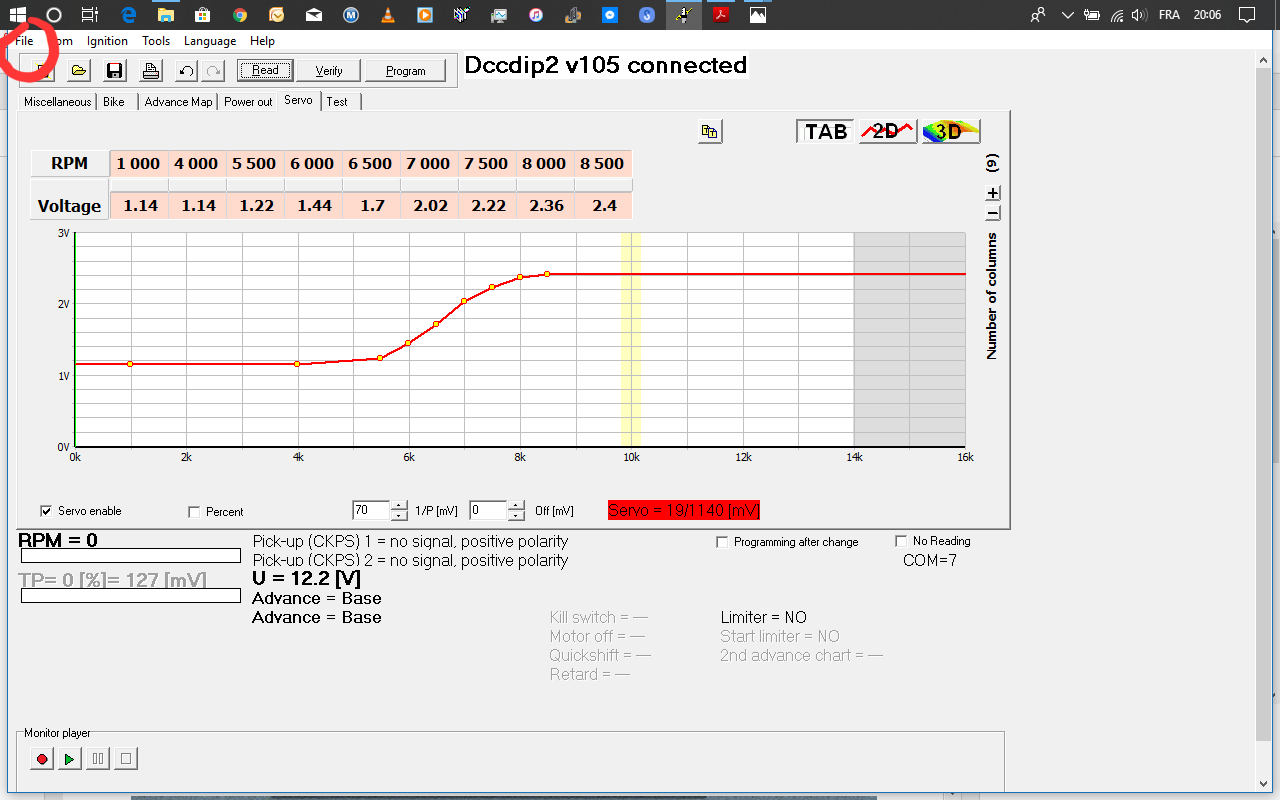Screen dimensions: 1280x800
Task: Select the Servo tab
Action: pyautogui.click(x=298, y=101)
